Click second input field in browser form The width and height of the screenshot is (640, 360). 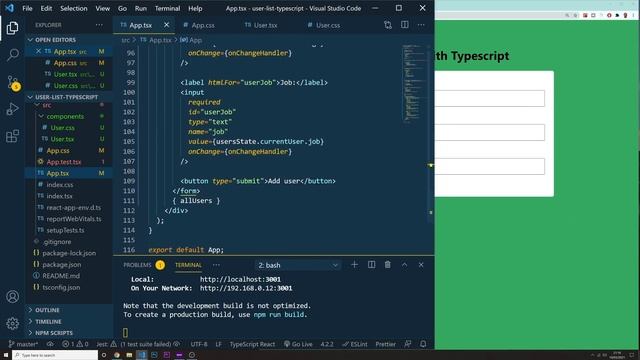point(489,132)
